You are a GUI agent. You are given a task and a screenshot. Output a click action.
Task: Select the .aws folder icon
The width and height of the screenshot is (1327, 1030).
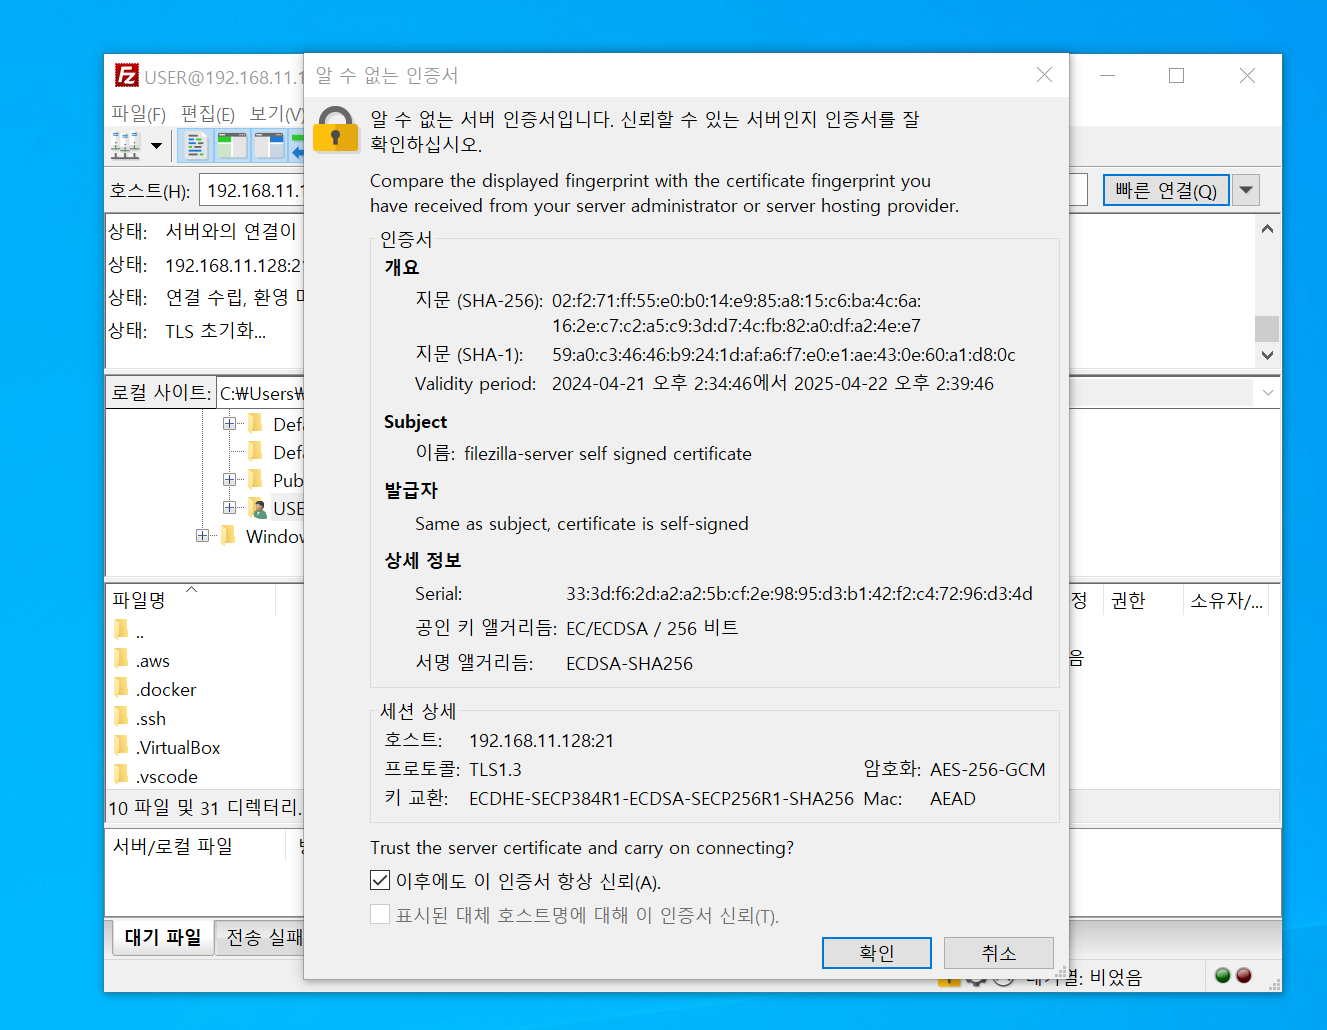[121, 659]
